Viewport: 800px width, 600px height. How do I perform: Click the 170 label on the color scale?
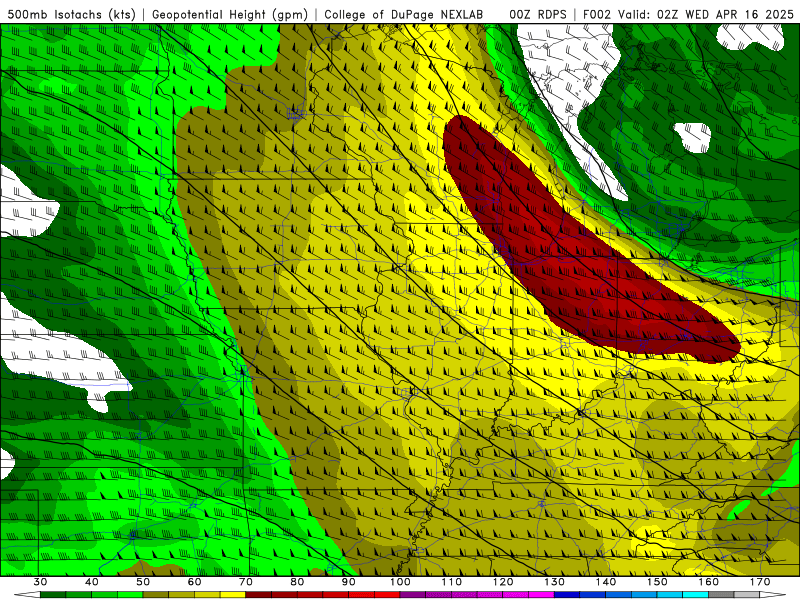tap(760, 582)
